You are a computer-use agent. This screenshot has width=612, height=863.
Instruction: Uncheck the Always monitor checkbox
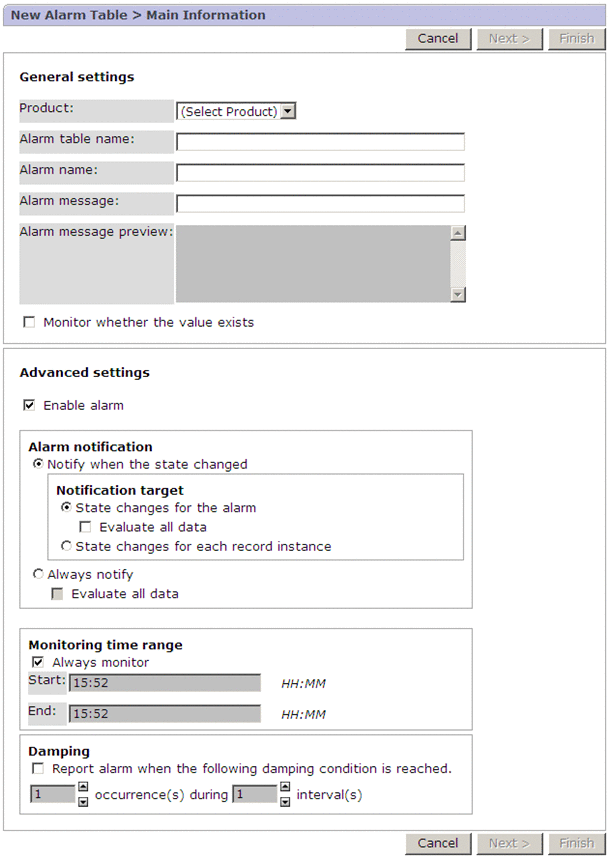(x=38, y=662)
